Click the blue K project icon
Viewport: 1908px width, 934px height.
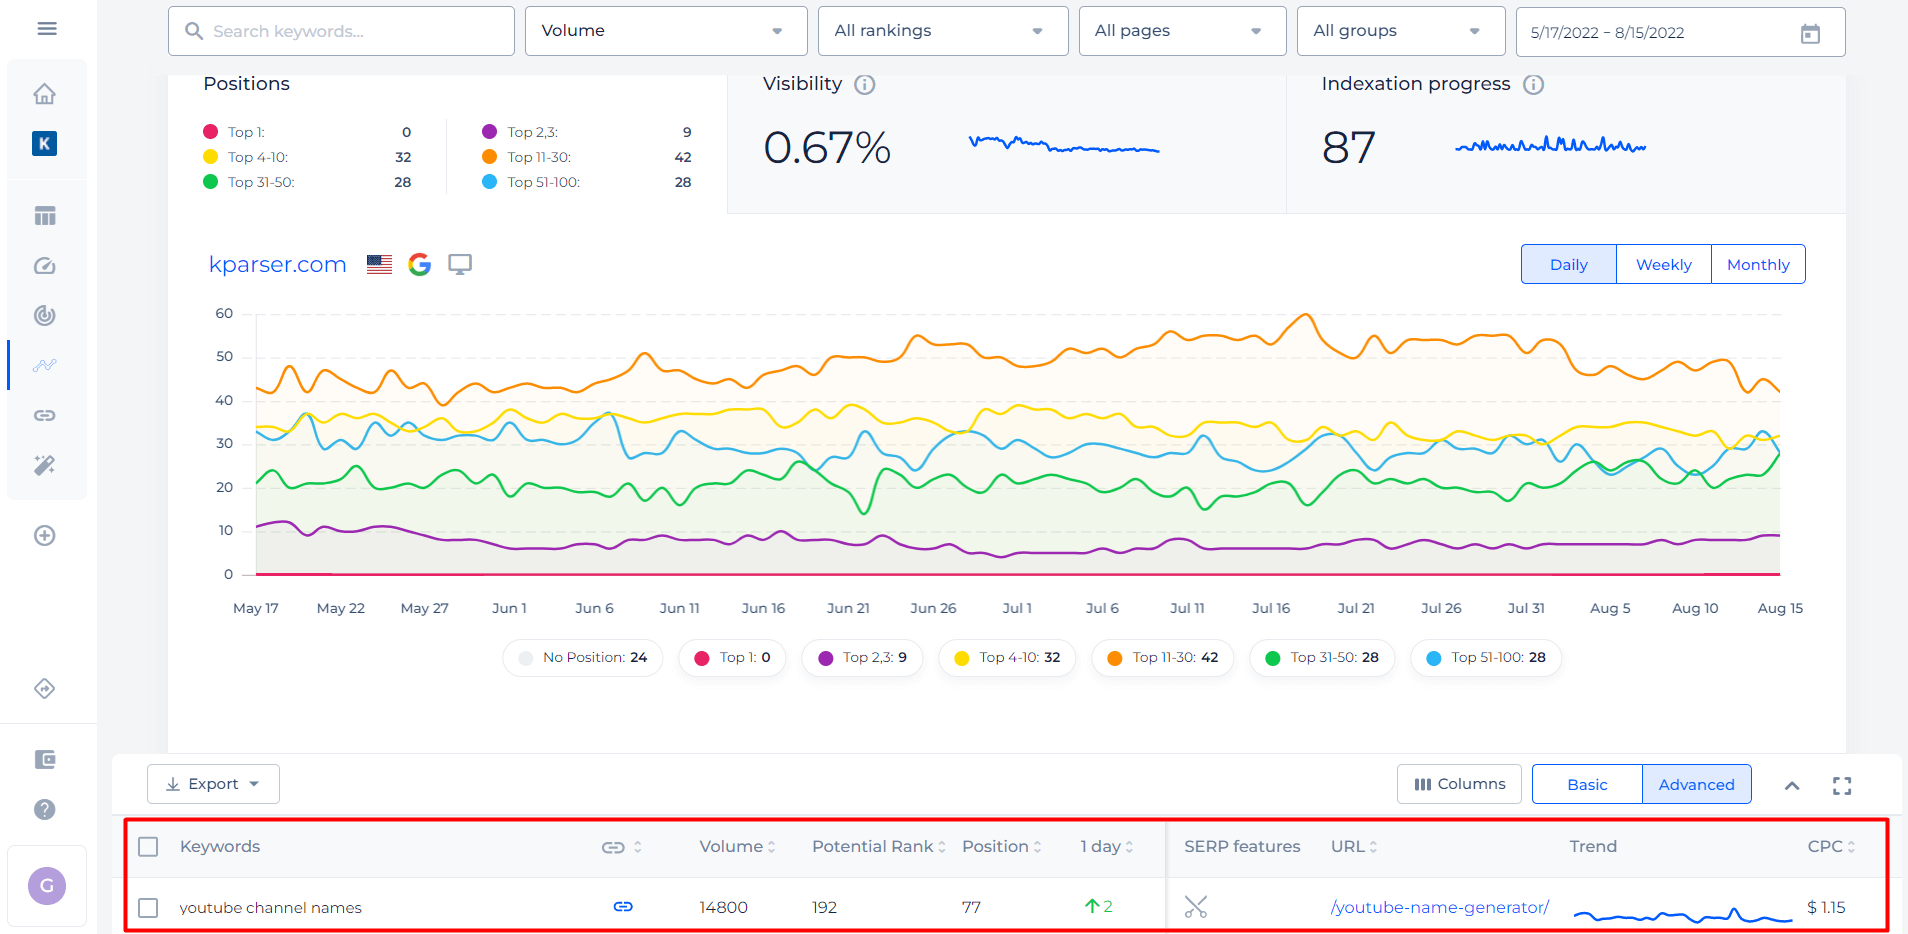(44, 143)
